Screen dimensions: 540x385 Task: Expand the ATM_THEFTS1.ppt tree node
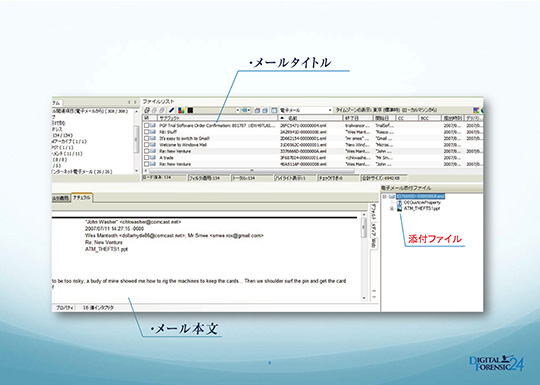pyautogui.click(x=392, y=209)
